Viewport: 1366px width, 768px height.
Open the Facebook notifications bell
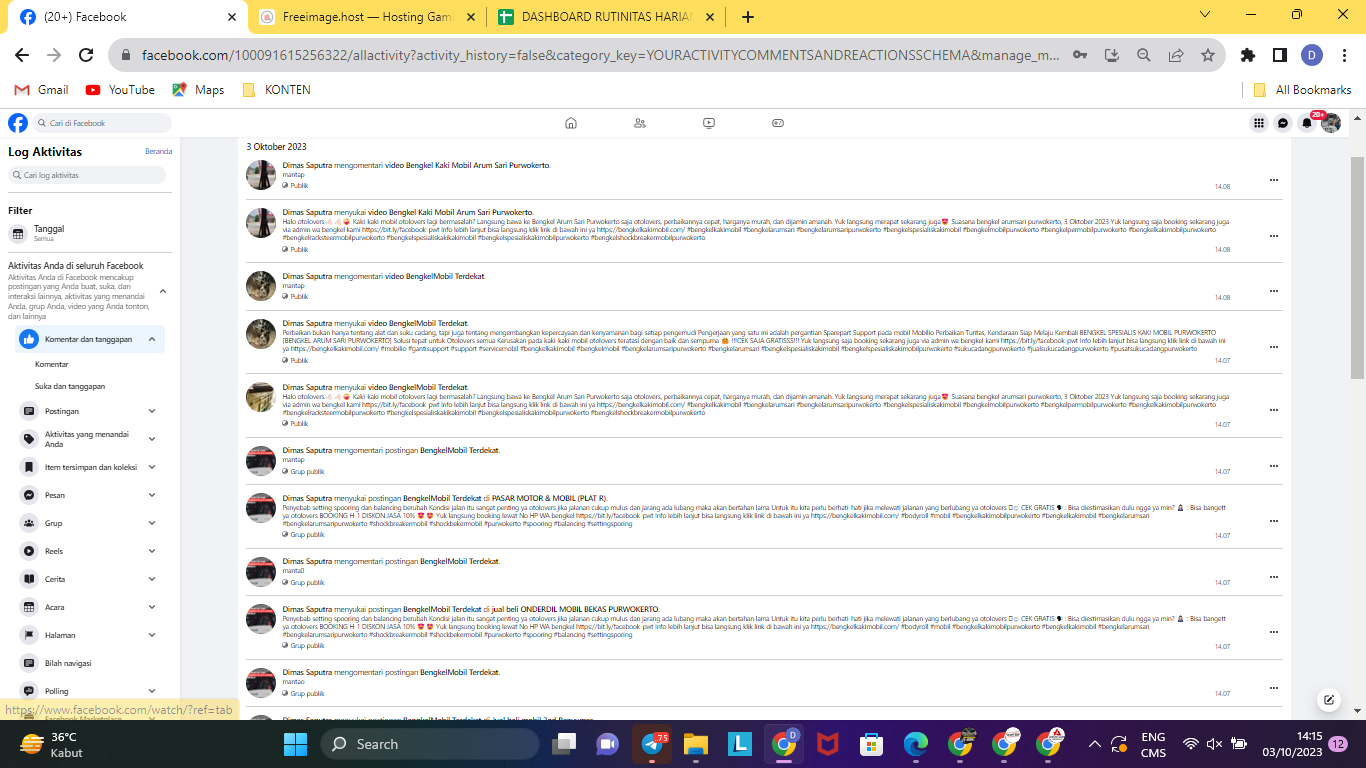click(x=1307, y=123)
